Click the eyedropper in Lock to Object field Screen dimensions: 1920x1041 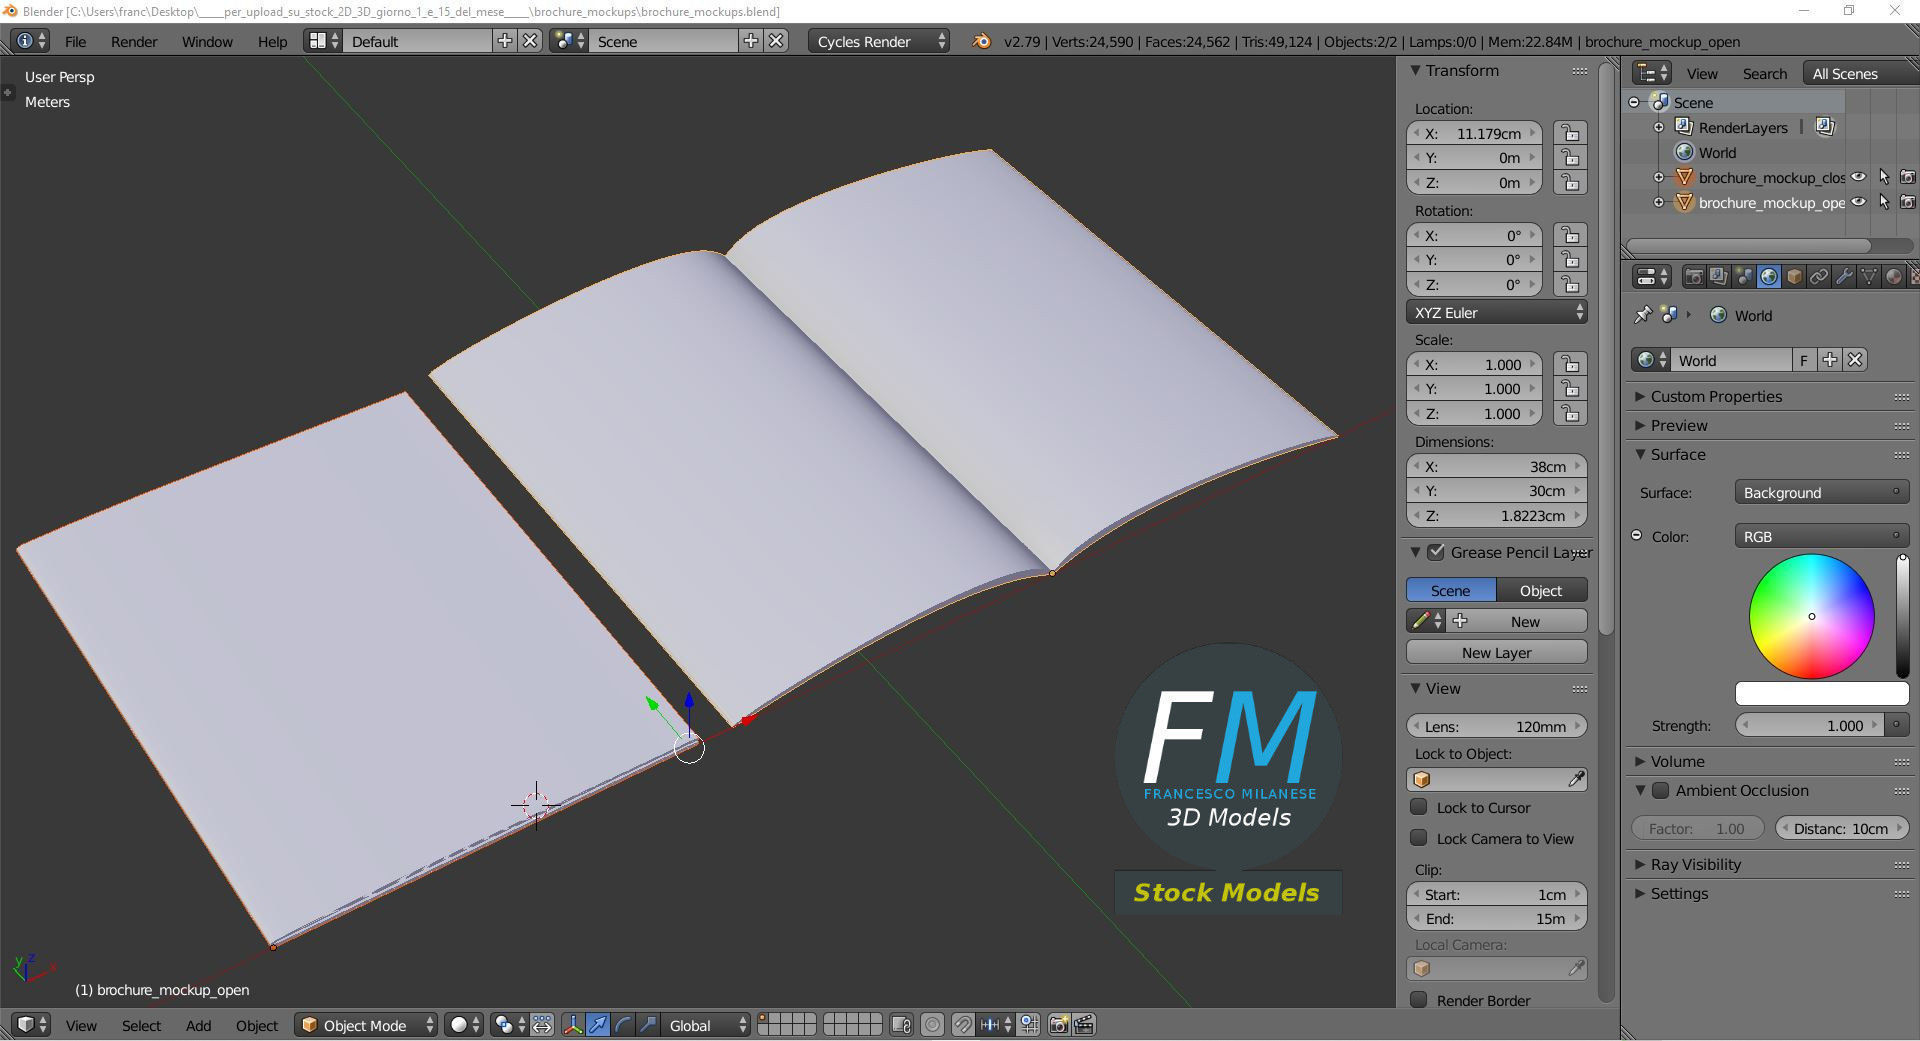pos(1576,779)
